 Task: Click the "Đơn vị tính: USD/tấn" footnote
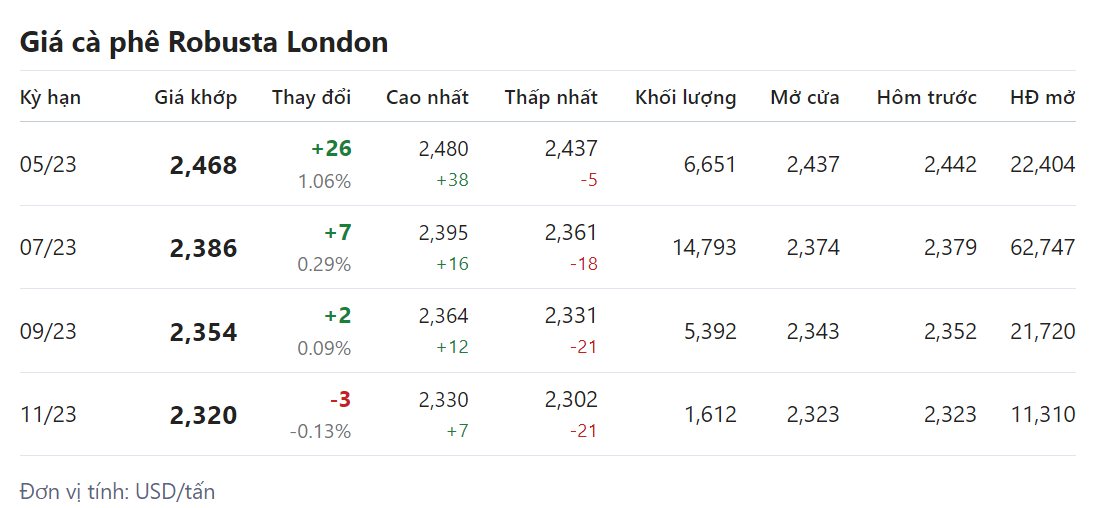click(117, 491)
